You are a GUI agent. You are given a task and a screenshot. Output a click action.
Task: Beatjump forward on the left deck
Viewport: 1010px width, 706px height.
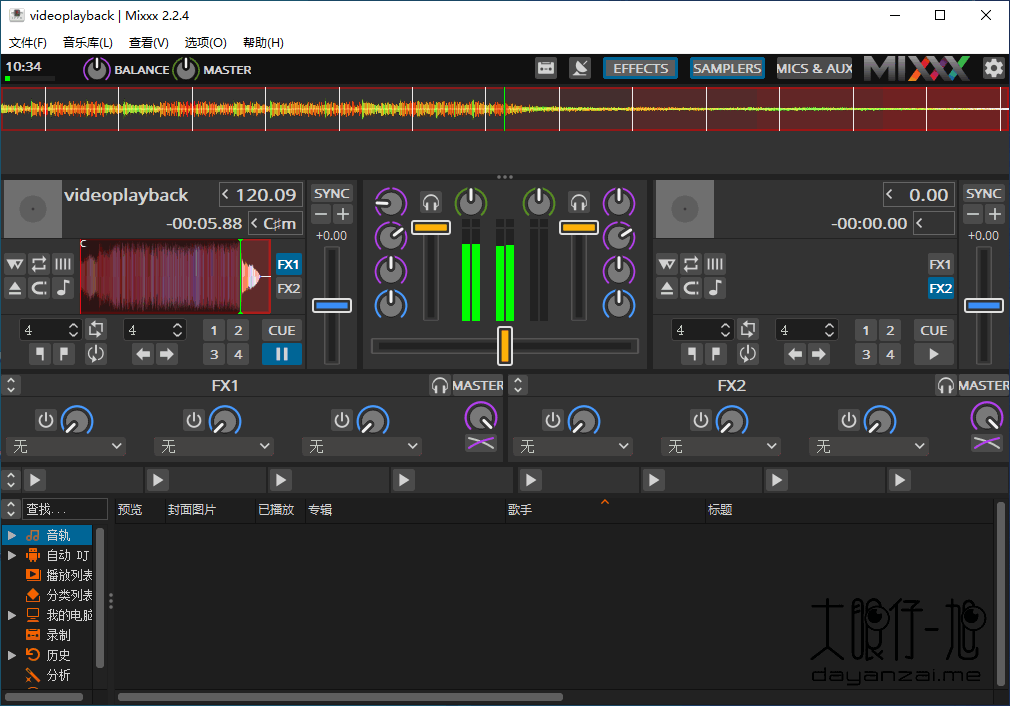(x=167, y=354)
